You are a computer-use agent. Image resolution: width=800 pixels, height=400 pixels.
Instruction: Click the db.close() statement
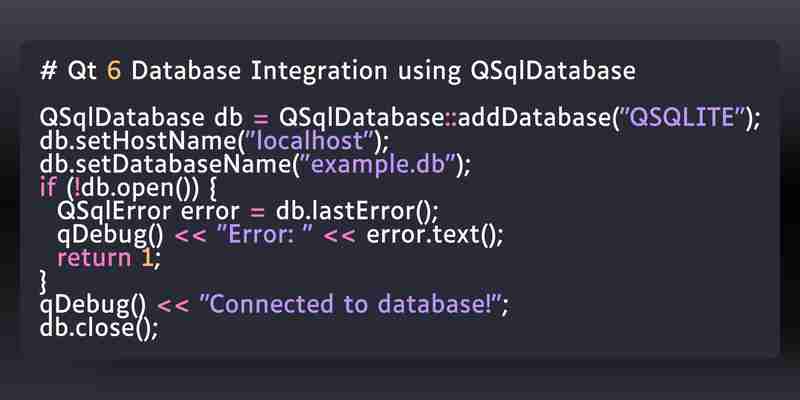99,328
